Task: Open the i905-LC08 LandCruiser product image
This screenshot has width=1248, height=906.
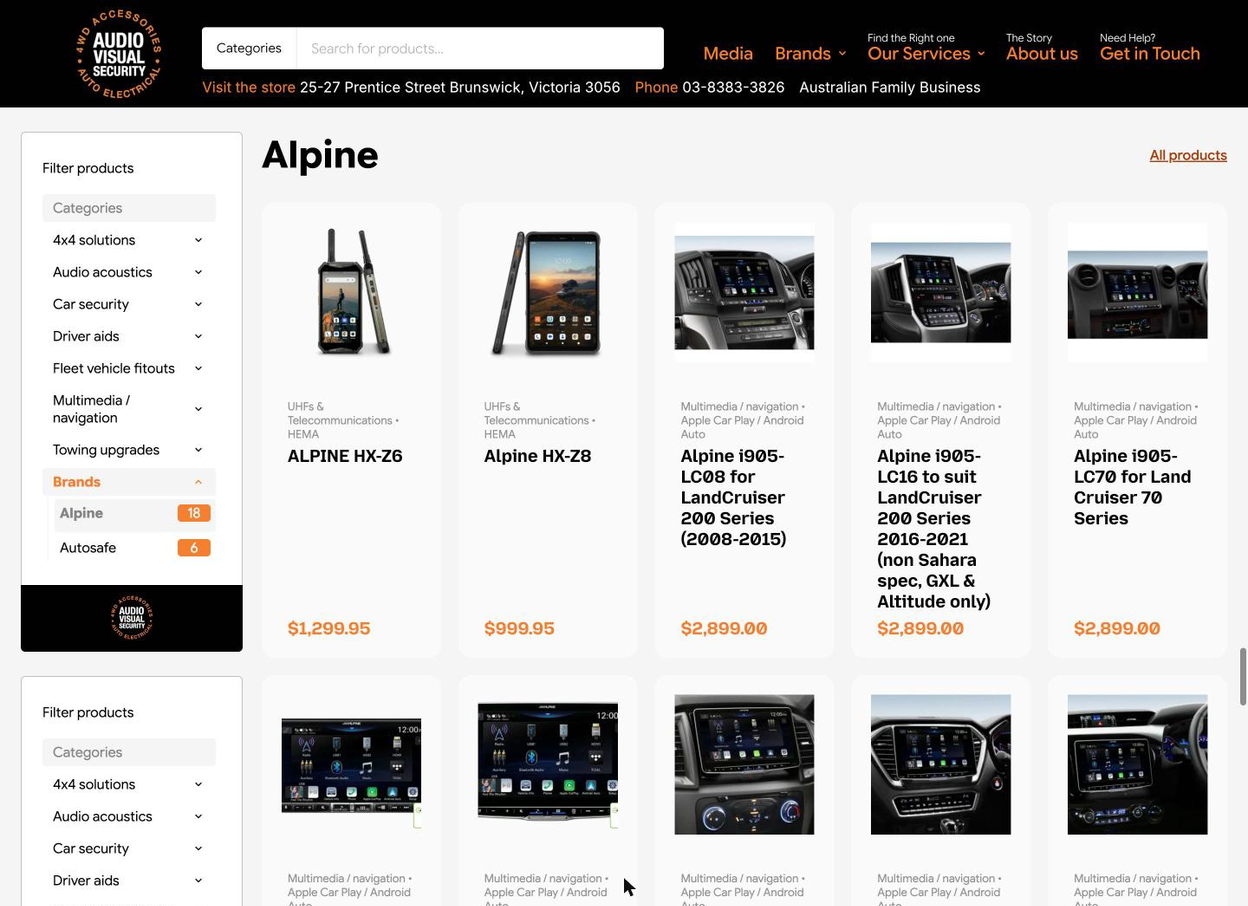Action: click(x=744, y=292)
